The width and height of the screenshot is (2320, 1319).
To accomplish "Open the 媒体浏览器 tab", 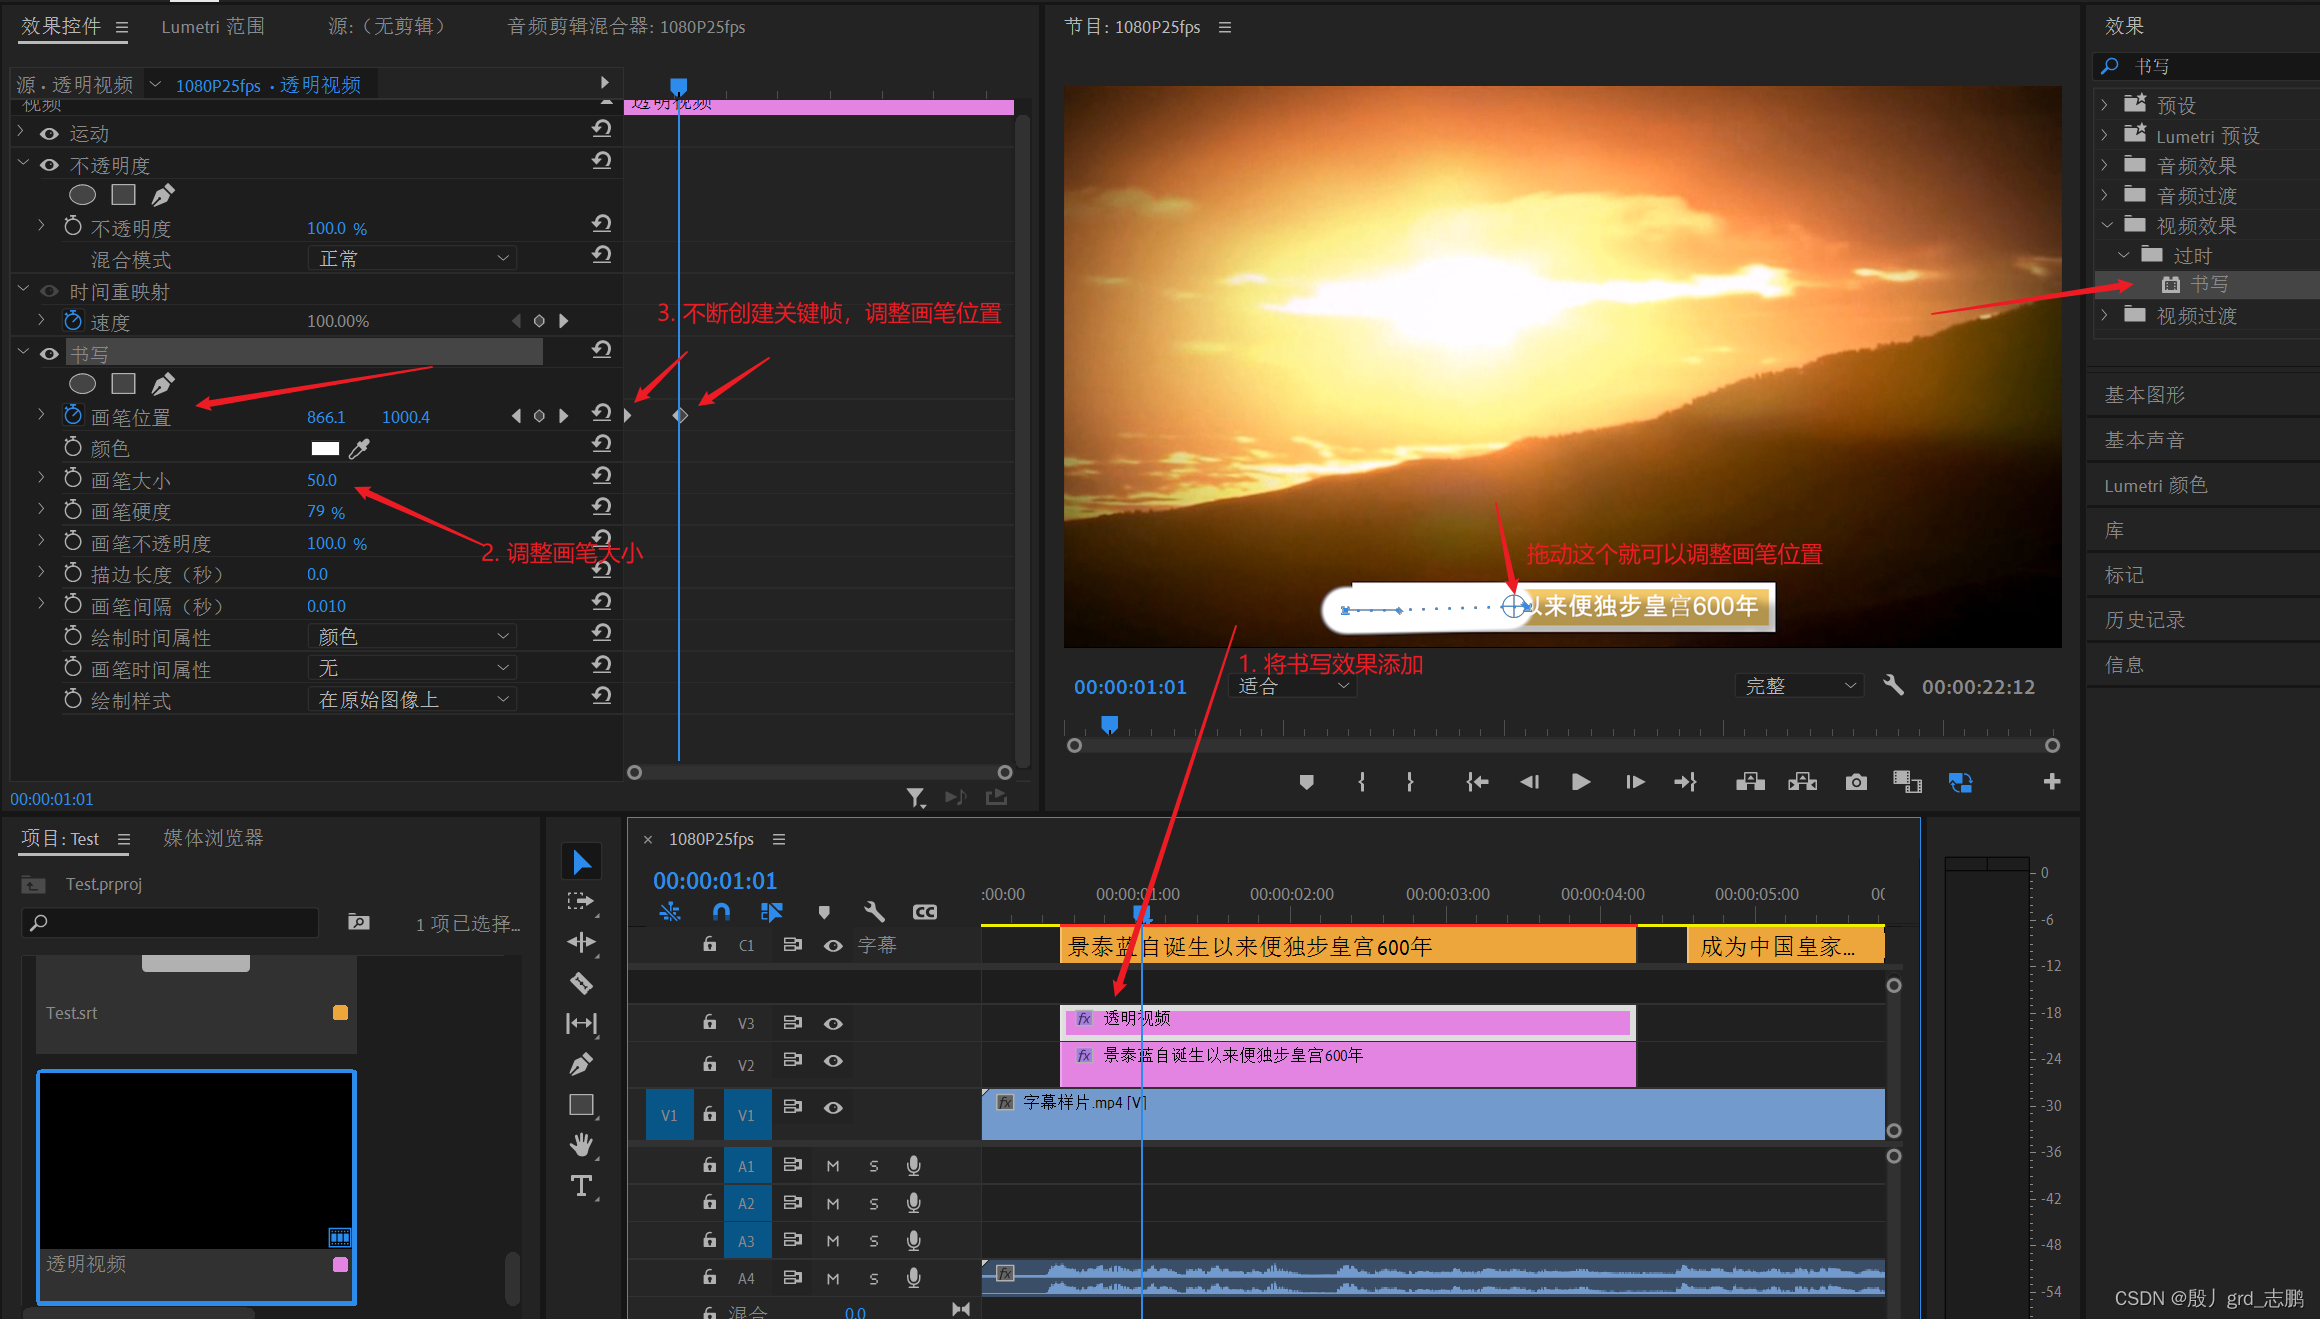I will point(213,838).
